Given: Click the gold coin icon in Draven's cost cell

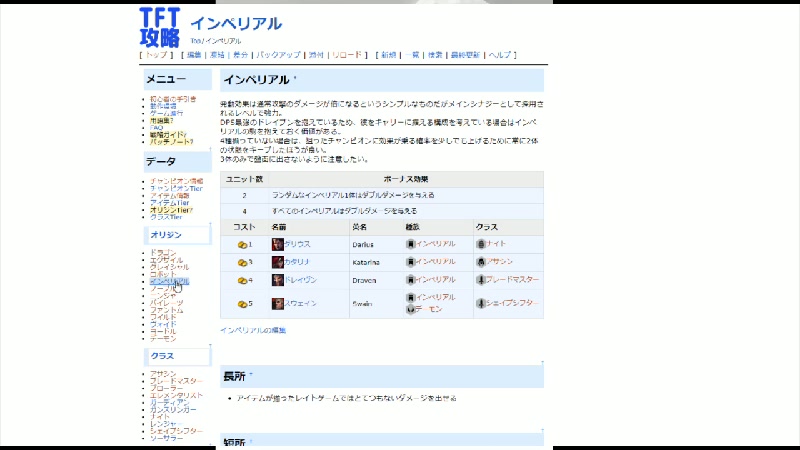Looking at the screenshot, I should pos(242,281).
